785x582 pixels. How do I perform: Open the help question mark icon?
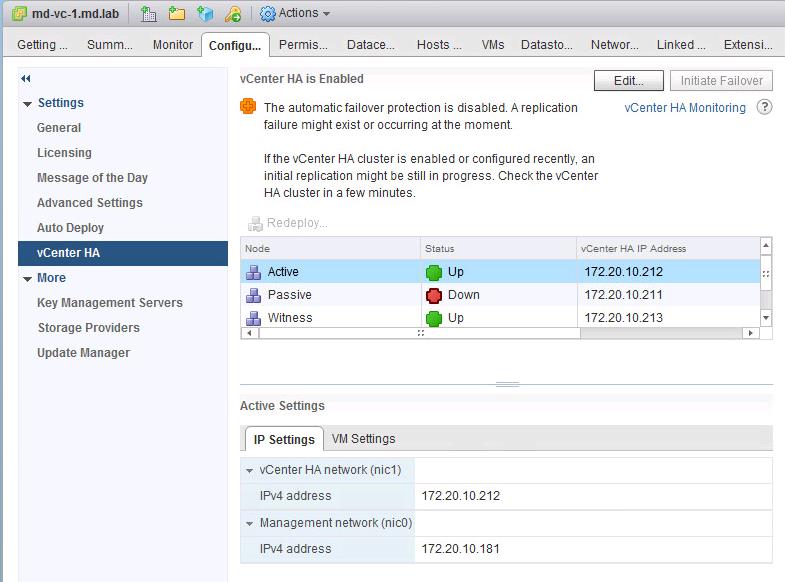[x=764, y=107]
